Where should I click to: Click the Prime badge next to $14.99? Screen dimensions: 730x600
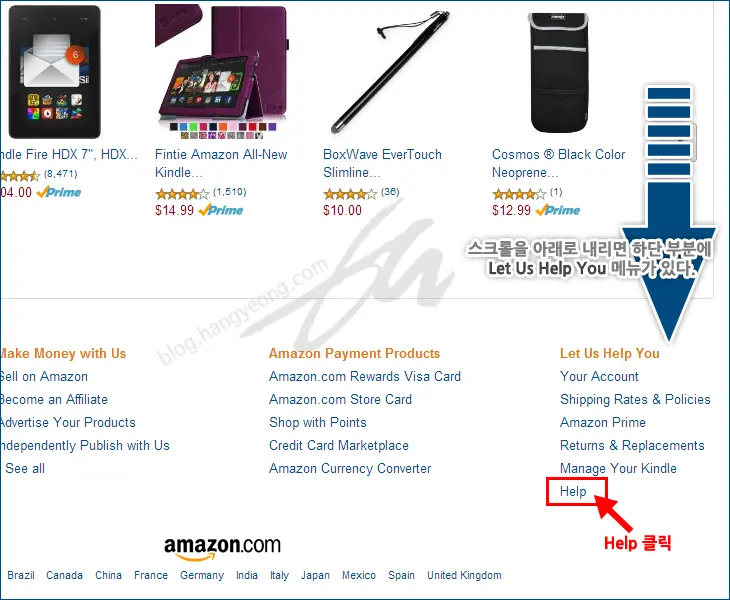click(x=221, y=210)
